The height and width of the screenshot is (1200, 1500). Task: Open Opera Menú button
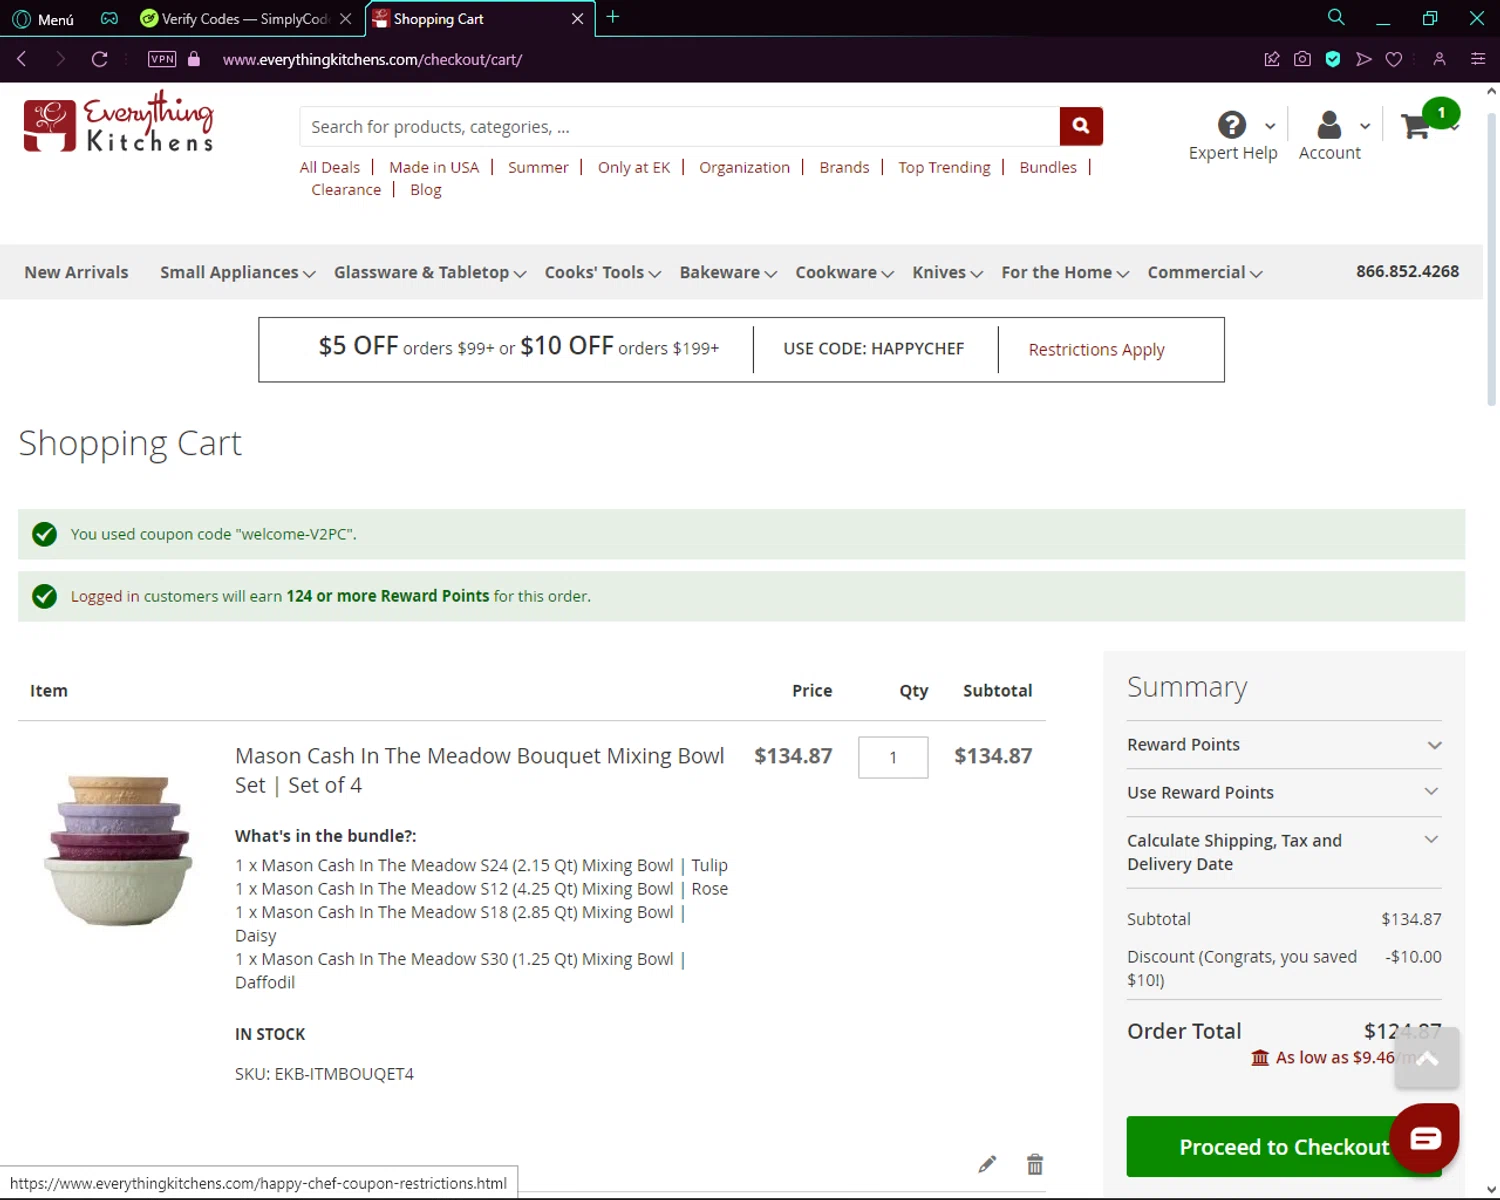coord(43,19)
